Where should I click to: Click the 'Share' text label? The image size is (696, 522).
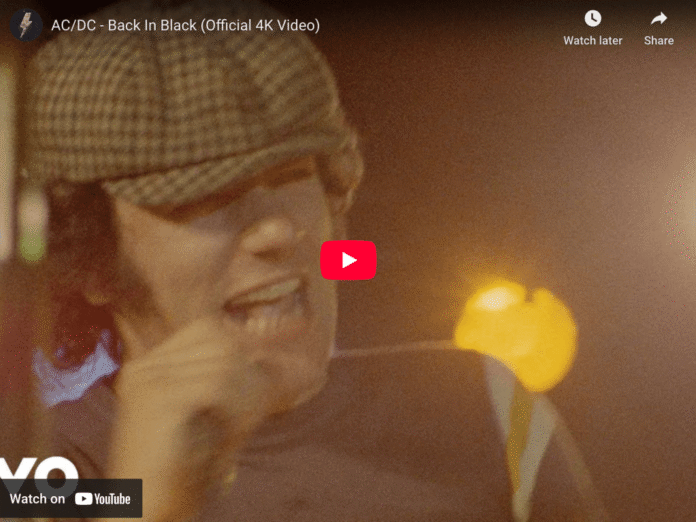pos(659,40)
